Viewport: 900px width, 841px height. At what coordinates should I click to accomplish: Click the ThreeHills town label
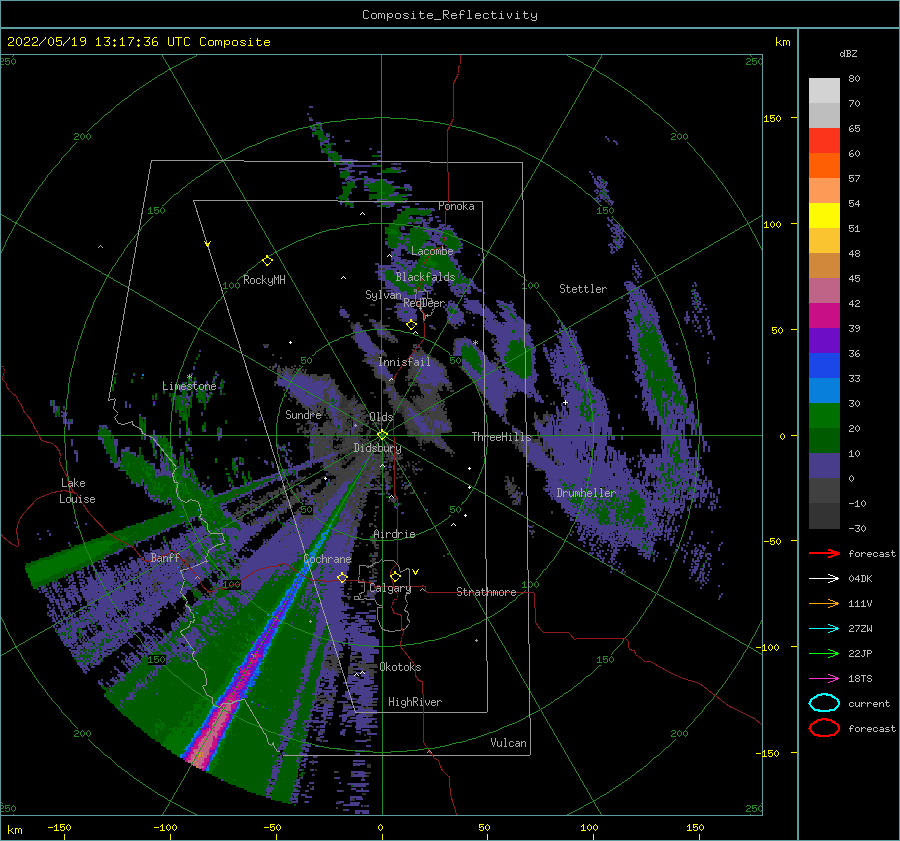tap(501, 437)
